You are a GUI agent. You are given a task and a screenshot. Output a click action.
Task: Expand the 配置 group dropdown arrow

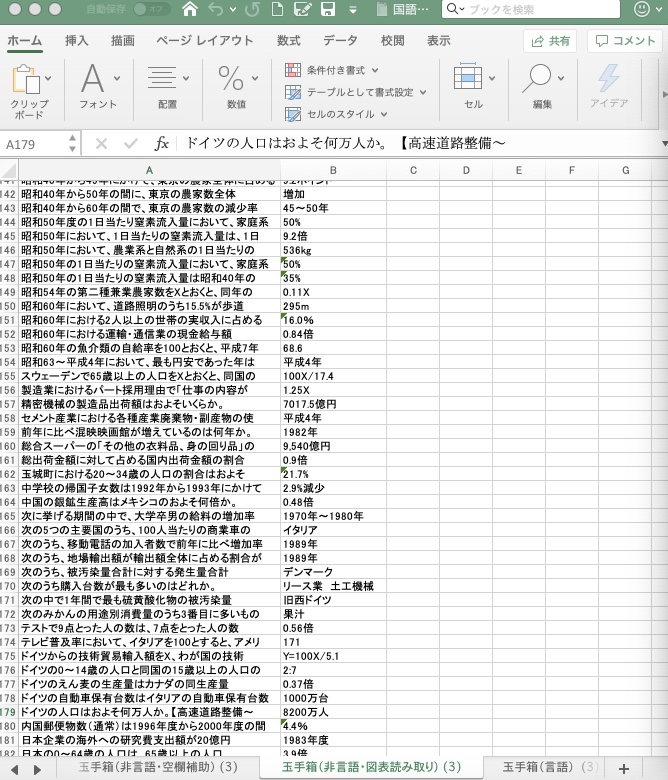click(x=186, y=78)
